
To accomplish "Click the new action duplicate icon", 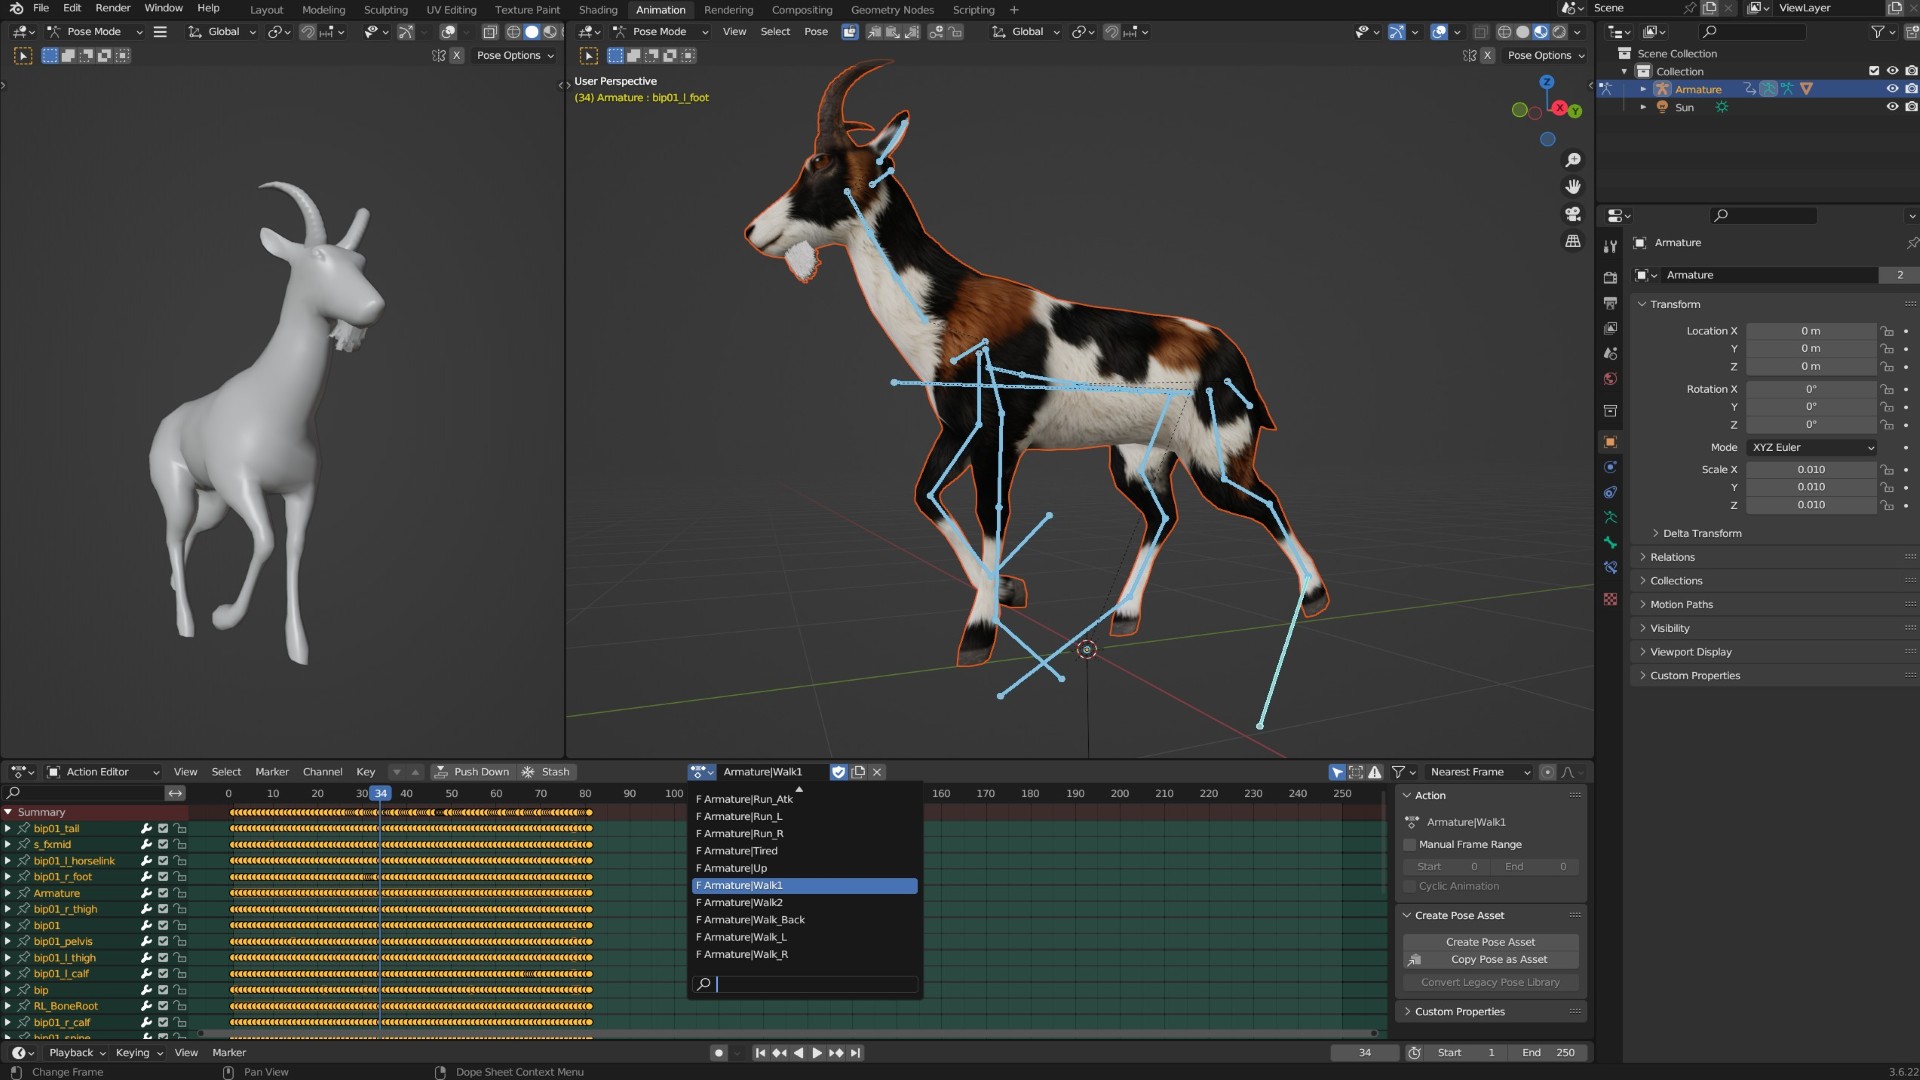I will click(858, 772).
